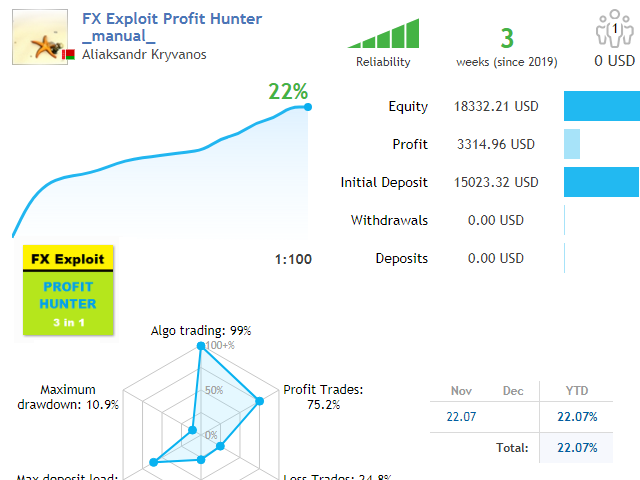This screenshot has height=480, width=640.
Task: Open the FX Exploit Profit Hunter signal link
Action: [172, 19]
